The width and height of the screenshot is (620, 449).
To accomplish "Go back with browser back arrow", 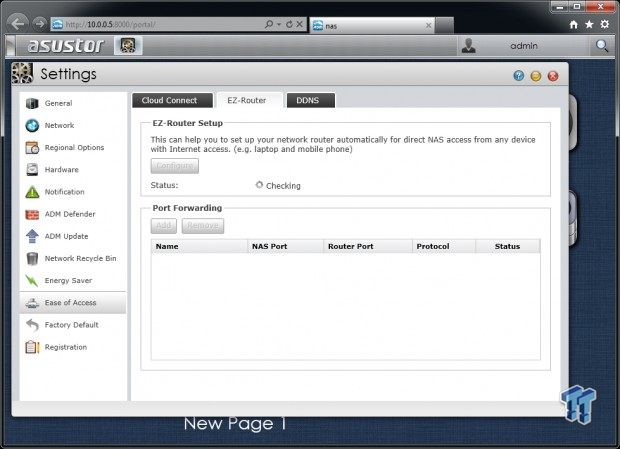I will click(x=17, y=24).
